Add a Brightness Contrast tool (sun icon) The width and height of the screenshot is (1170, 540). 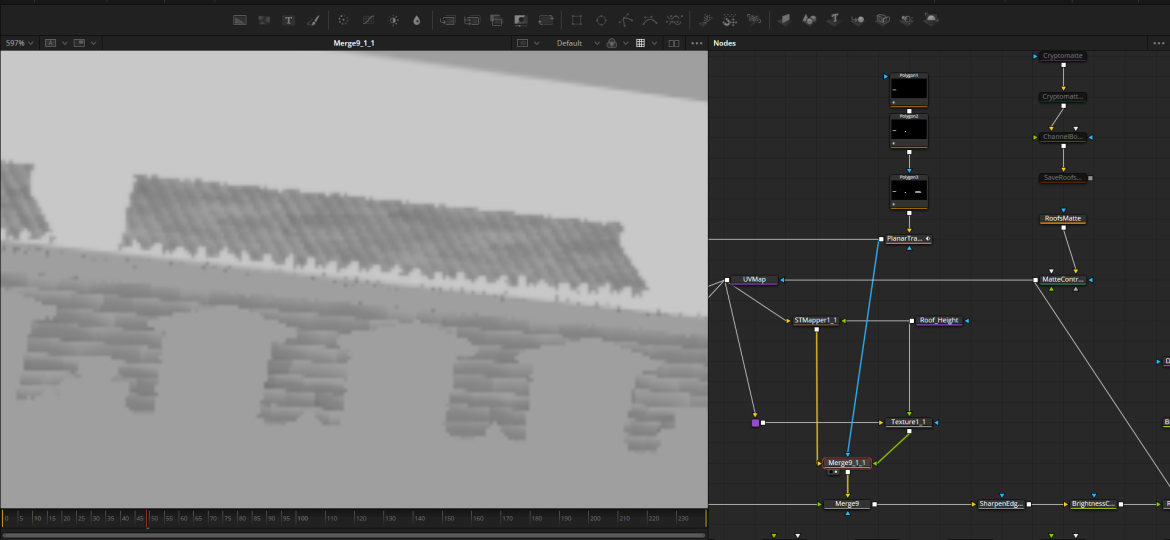[x=393, y=20]
